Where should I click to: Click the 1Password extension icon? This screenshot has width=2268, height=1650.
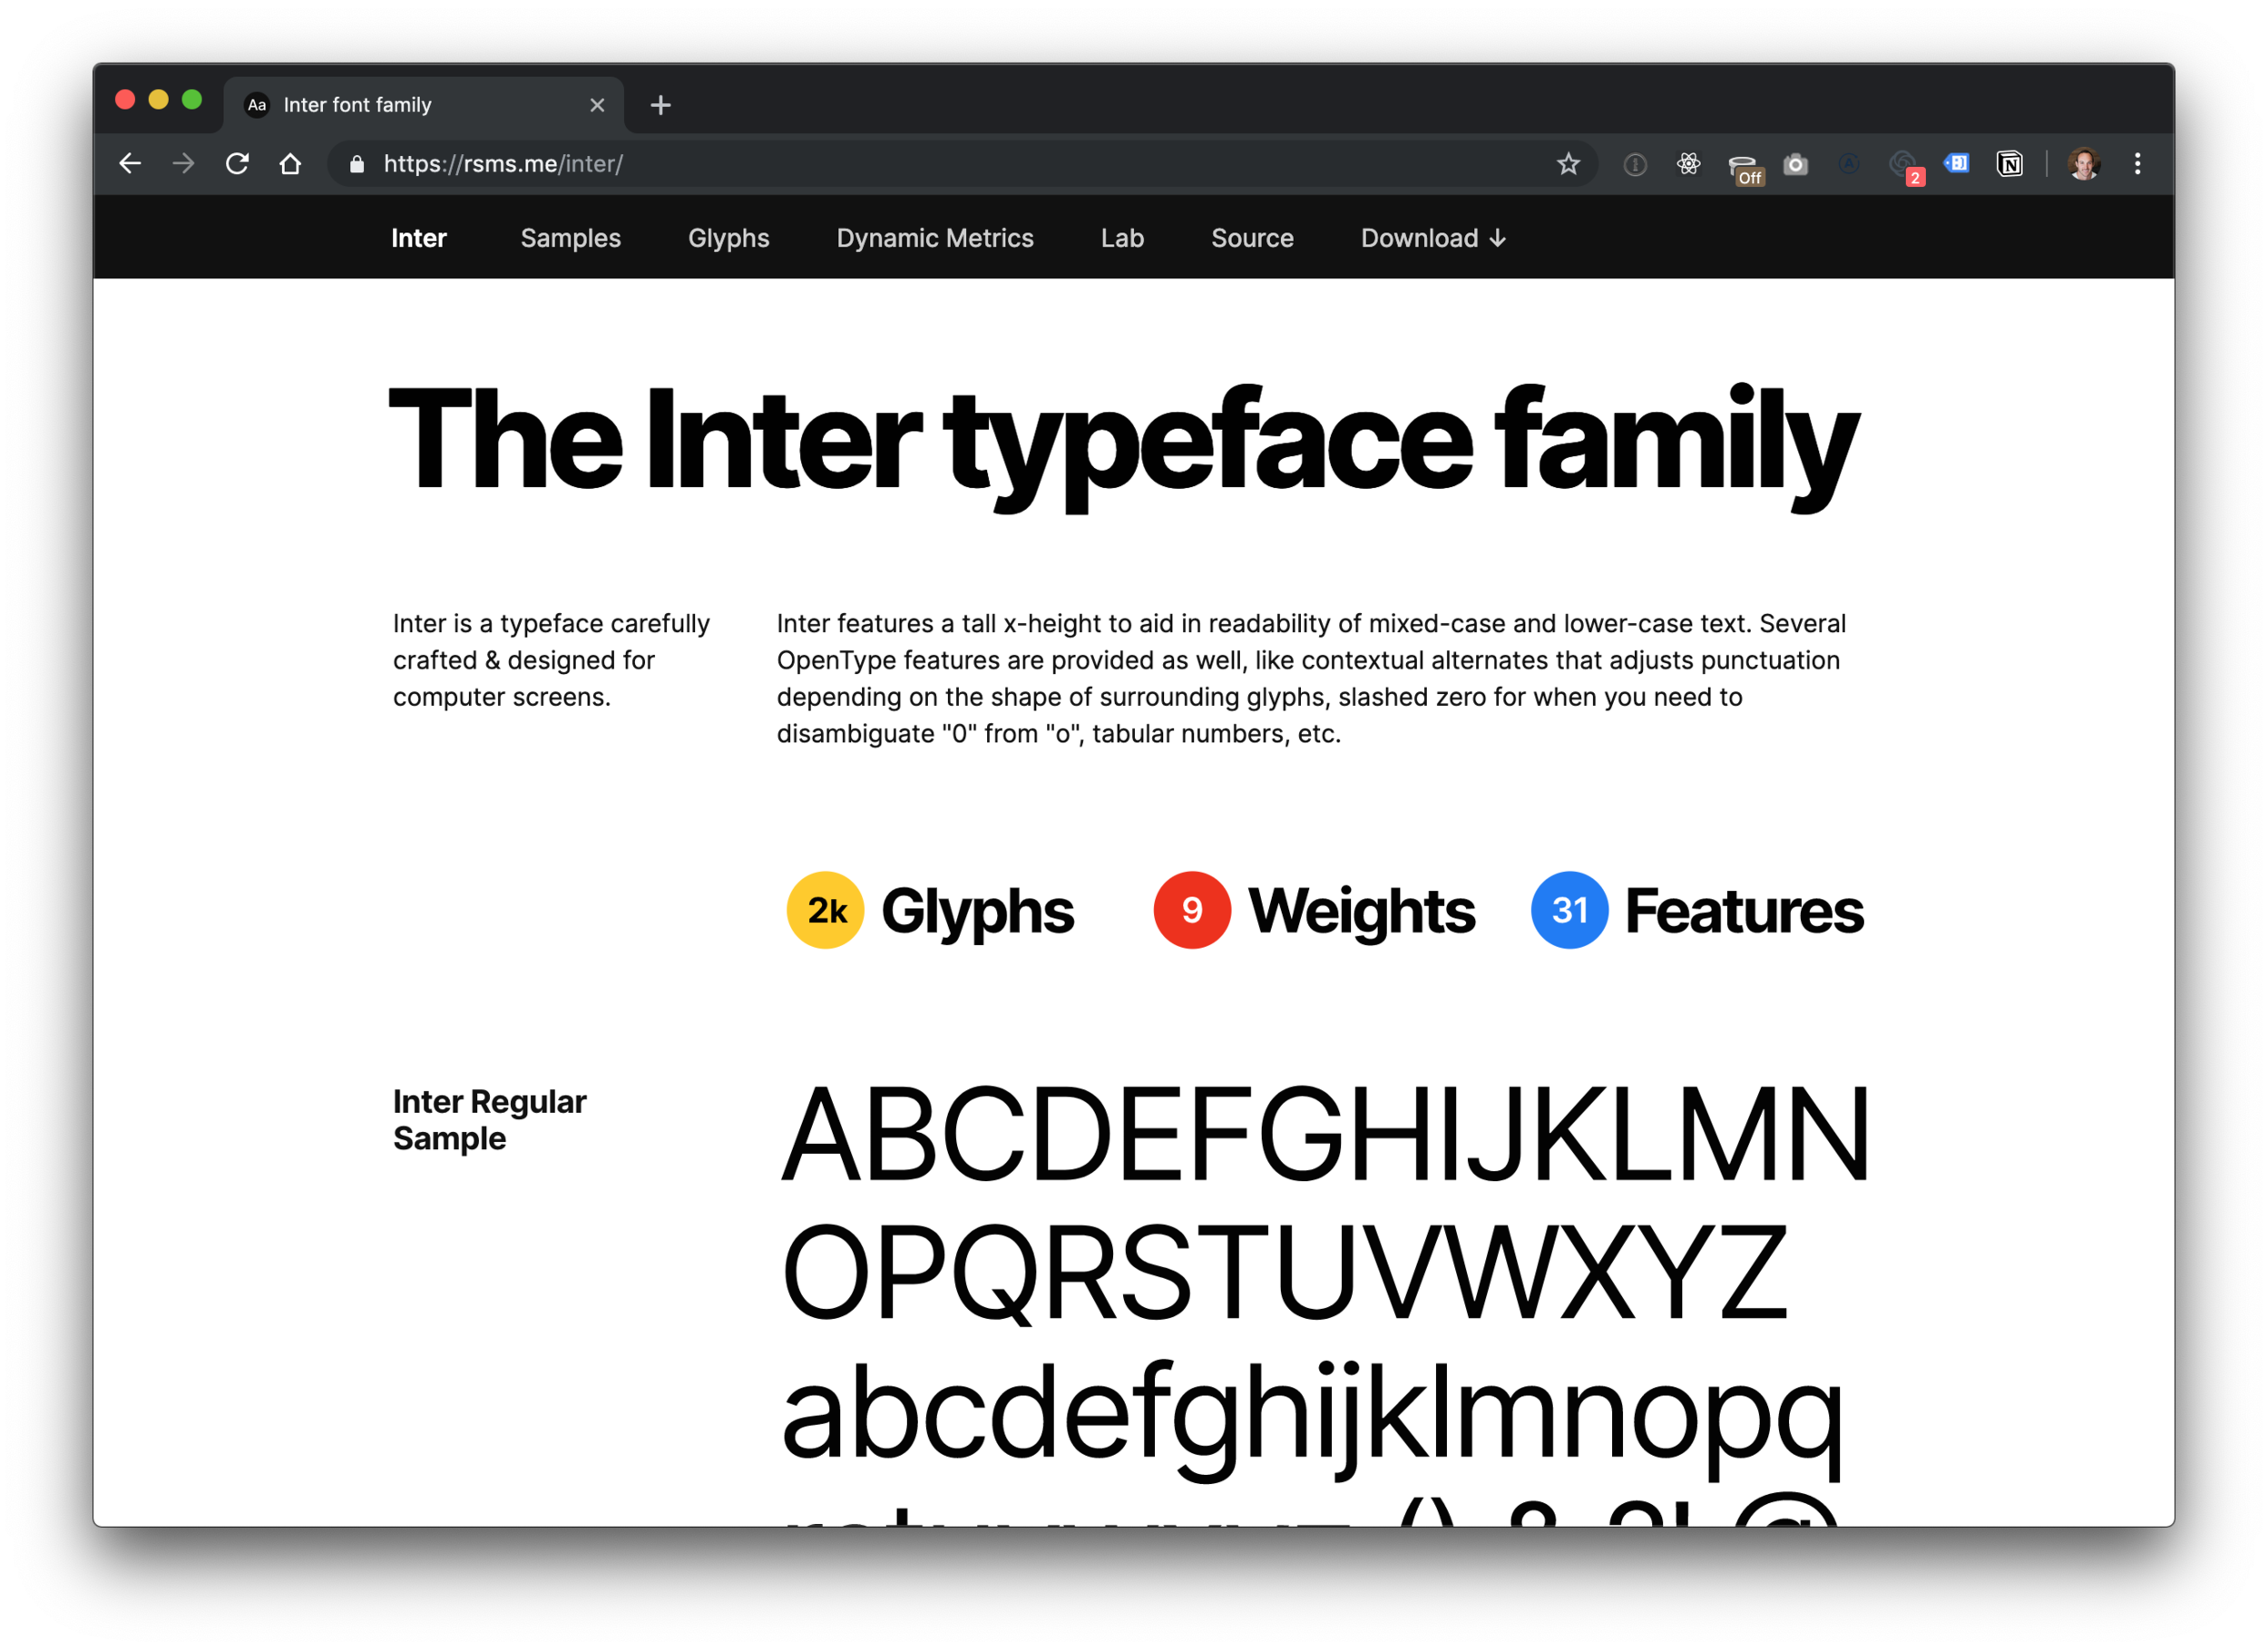pos(1635,164)
